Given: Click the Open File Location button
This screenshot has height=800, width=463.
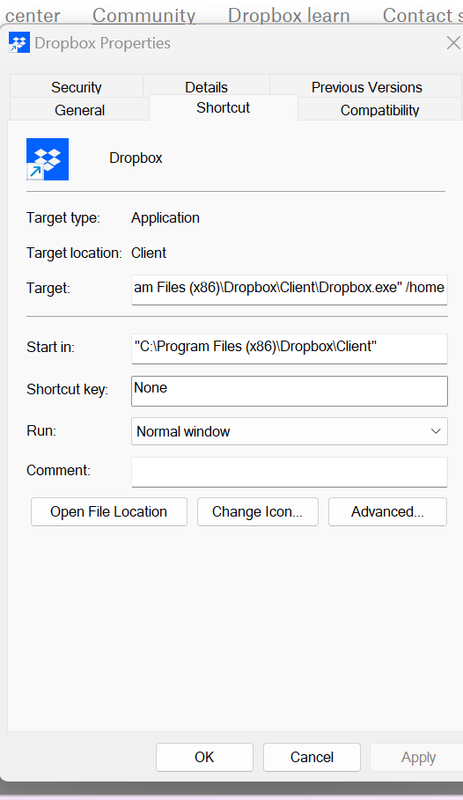Looking at the screenshot, I should pyautogui.click(x=109, y=512).
